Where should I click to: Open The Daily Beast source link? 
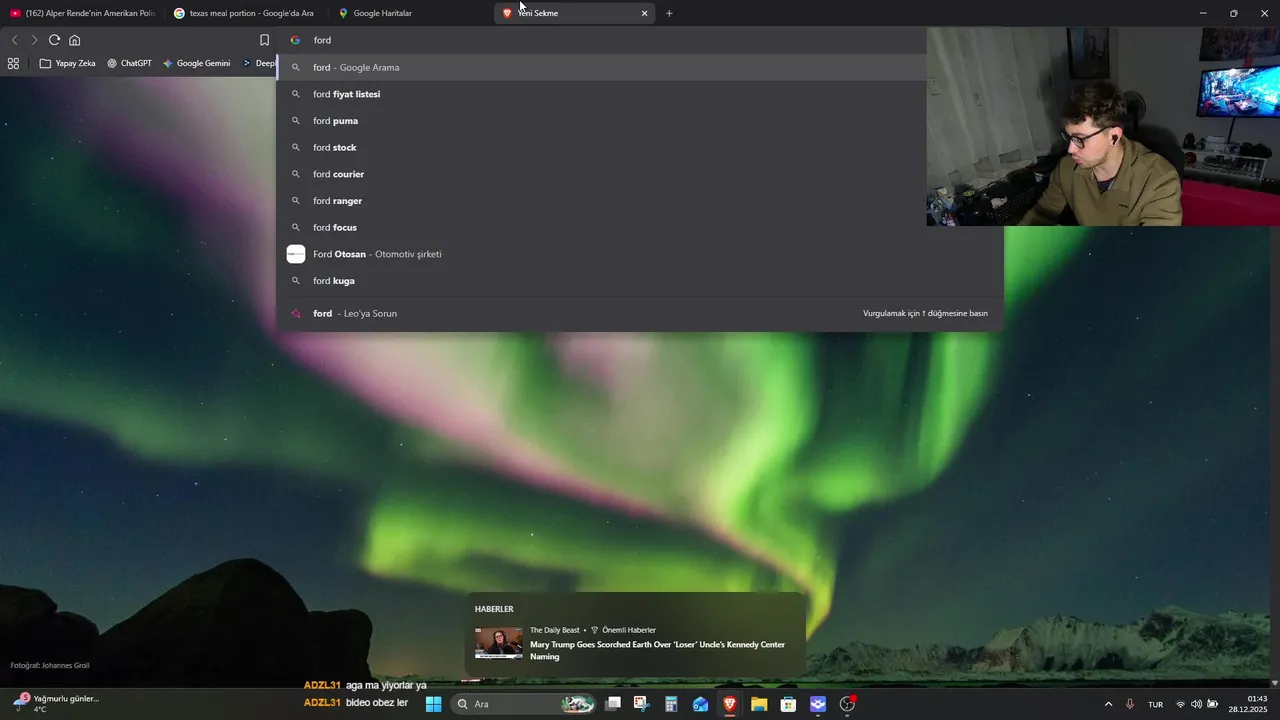pyautogui.click(x=554, y=630)
